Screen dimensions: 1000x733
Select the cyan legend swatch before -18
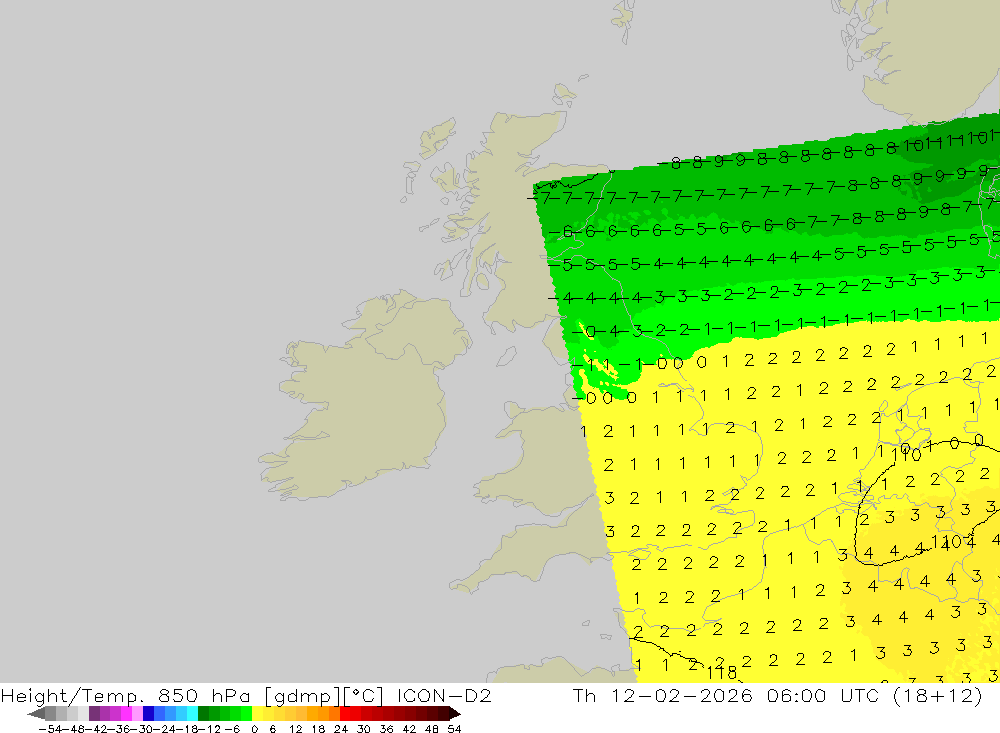pyautogui.click(x=192, y=713)
